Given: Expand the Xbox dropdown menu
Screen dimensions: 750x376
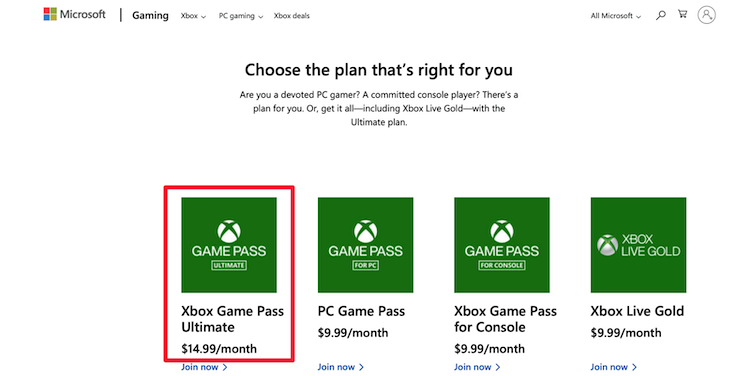Looking at the screenshot, I should pos(193,16).
